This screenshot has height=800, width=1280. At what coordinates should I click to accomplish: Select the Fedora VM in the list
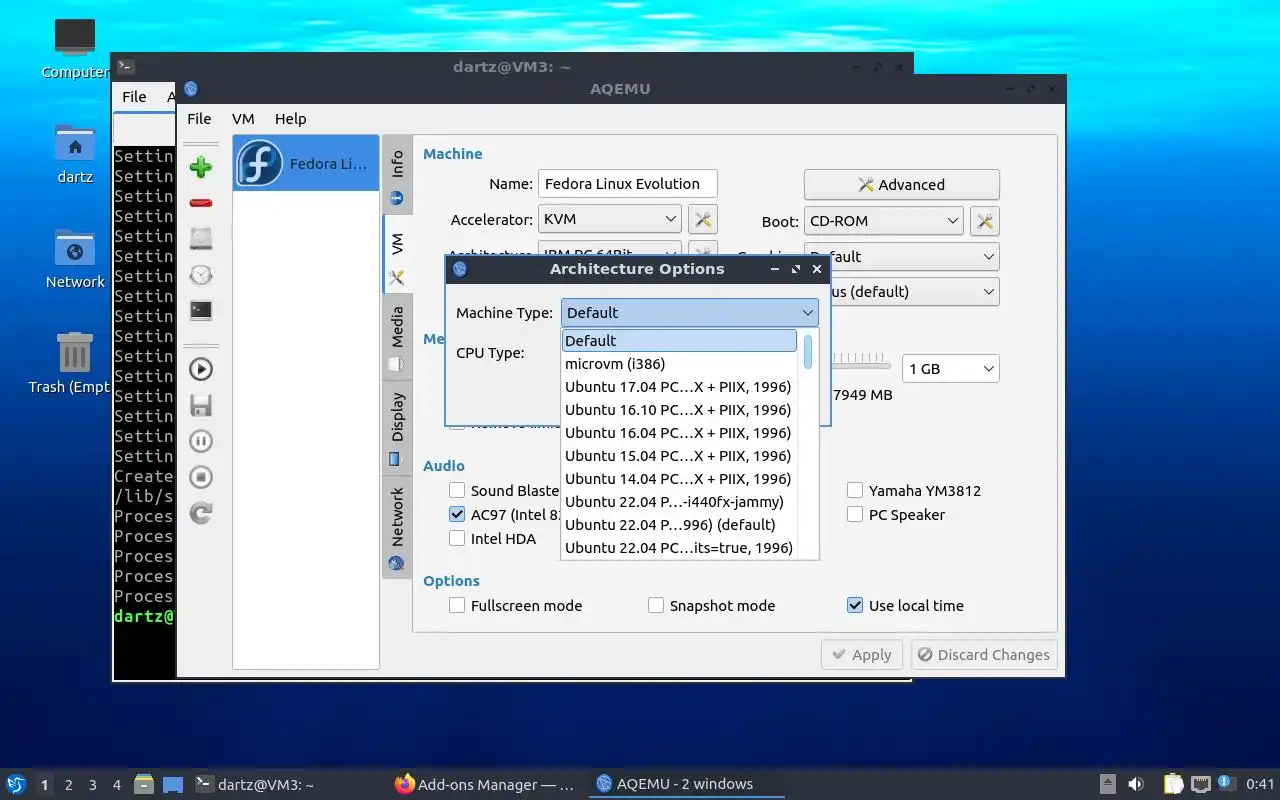pyautogui.click(x=306, y=164)
